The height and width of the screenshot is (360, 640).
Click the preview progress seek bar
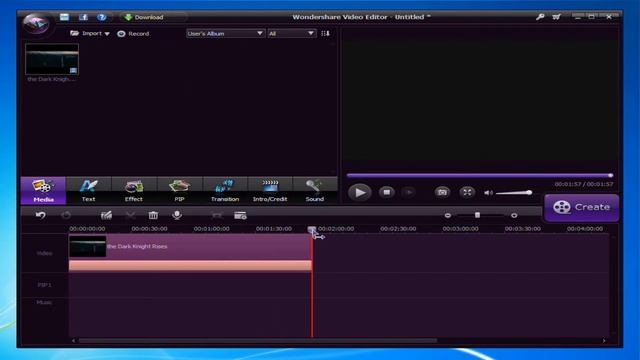[x=480, y=176]
